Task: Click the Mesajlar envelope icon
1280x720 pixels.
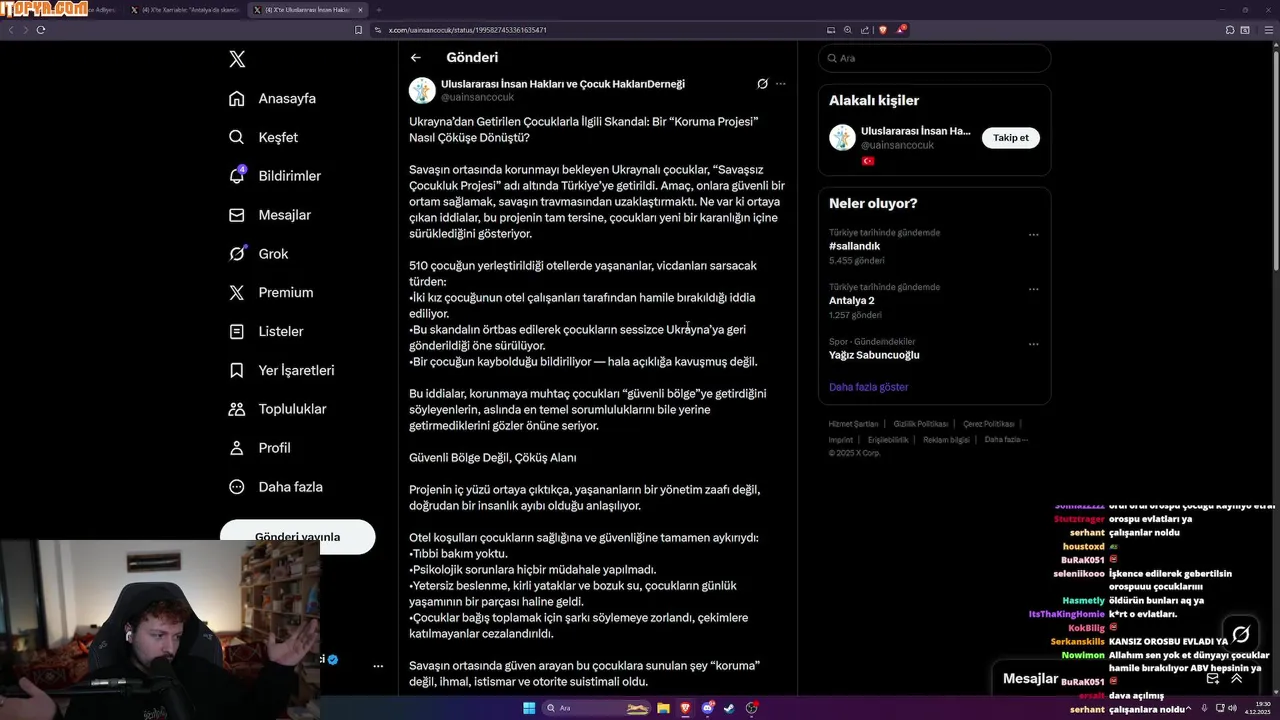Action: [x=237, y=215]
